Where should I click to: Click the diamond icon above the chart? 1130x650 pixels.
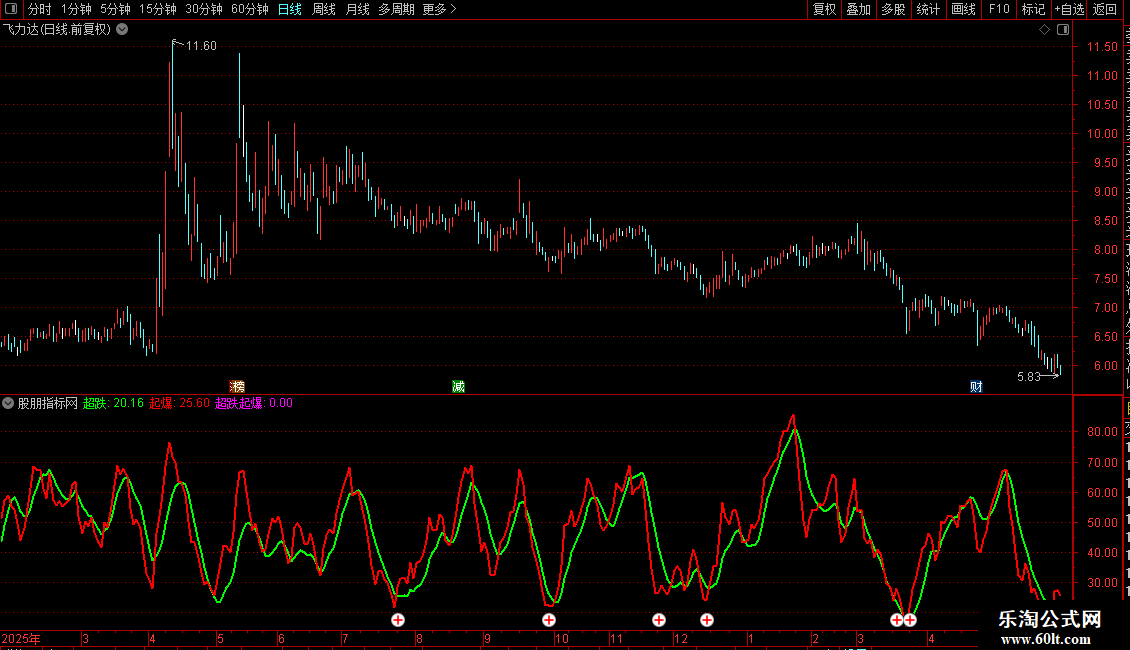point(1044,30)
